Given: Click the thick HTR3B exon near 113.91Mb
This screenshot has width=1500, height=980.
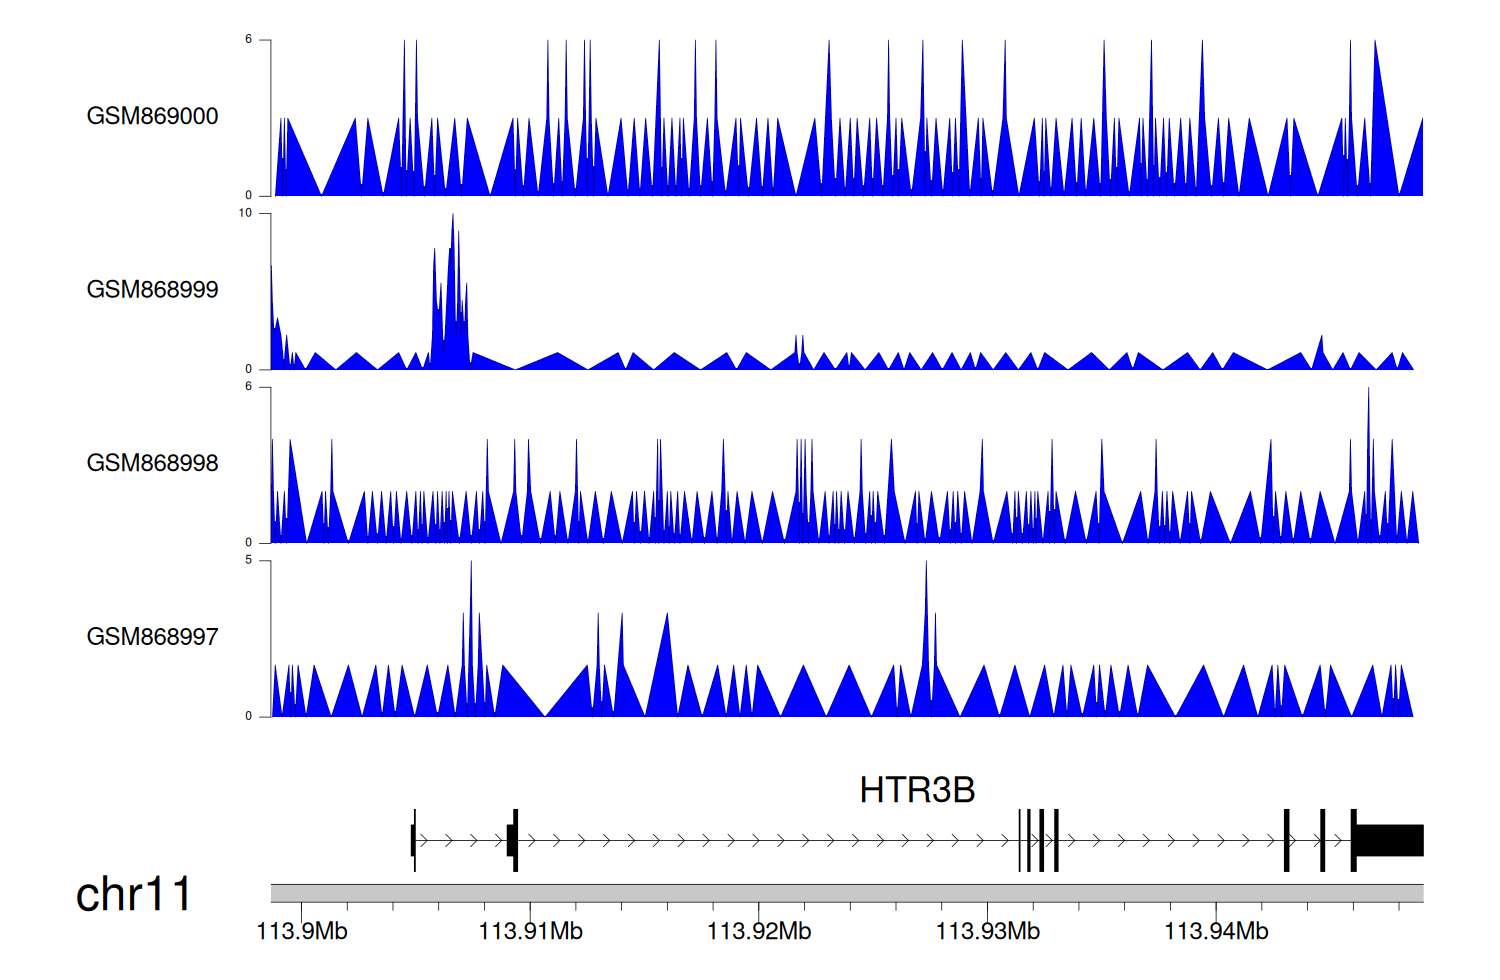Looking at the screenshot, I should [x=513, y=840].
